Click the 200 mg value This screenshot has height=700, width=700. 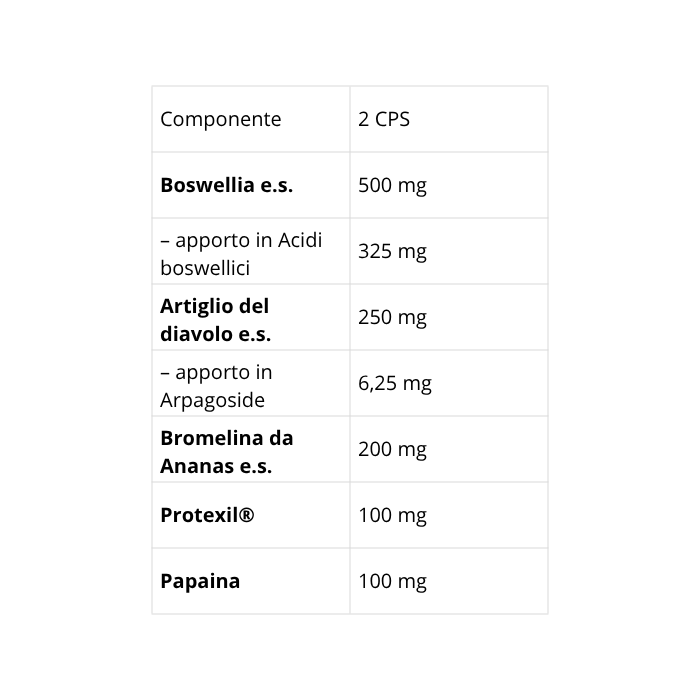click(x=392, y=449)
